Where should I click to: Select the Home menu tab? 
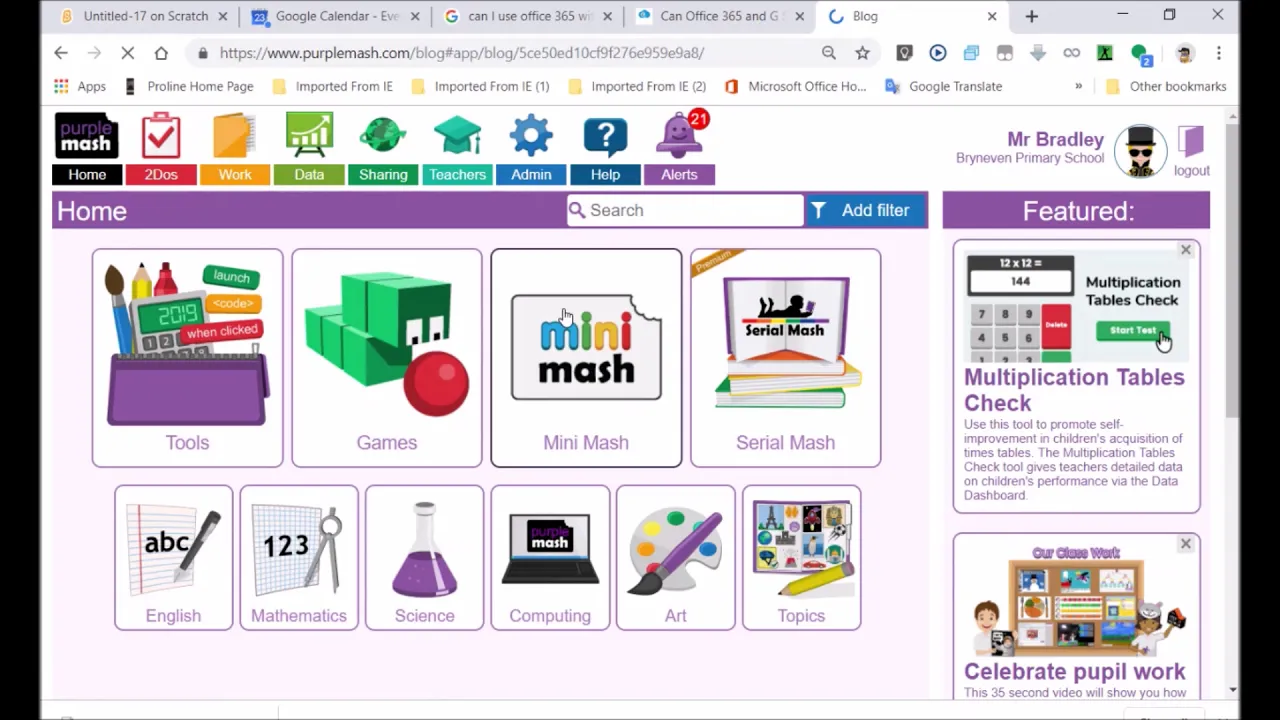click(x=87, y=174)
